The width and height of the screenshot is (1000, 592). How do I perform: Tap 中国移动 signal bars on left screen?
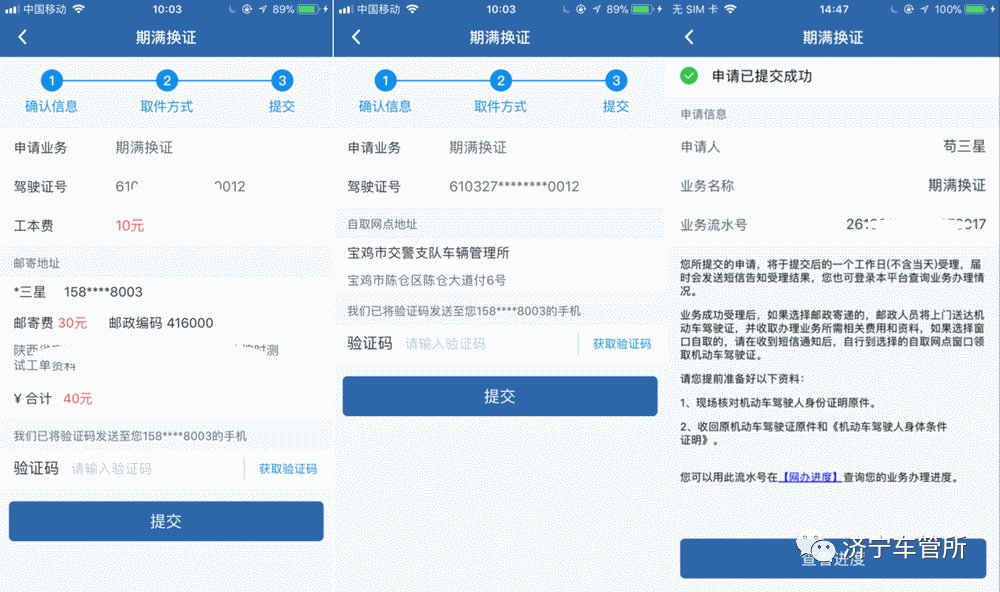[11, 9]
